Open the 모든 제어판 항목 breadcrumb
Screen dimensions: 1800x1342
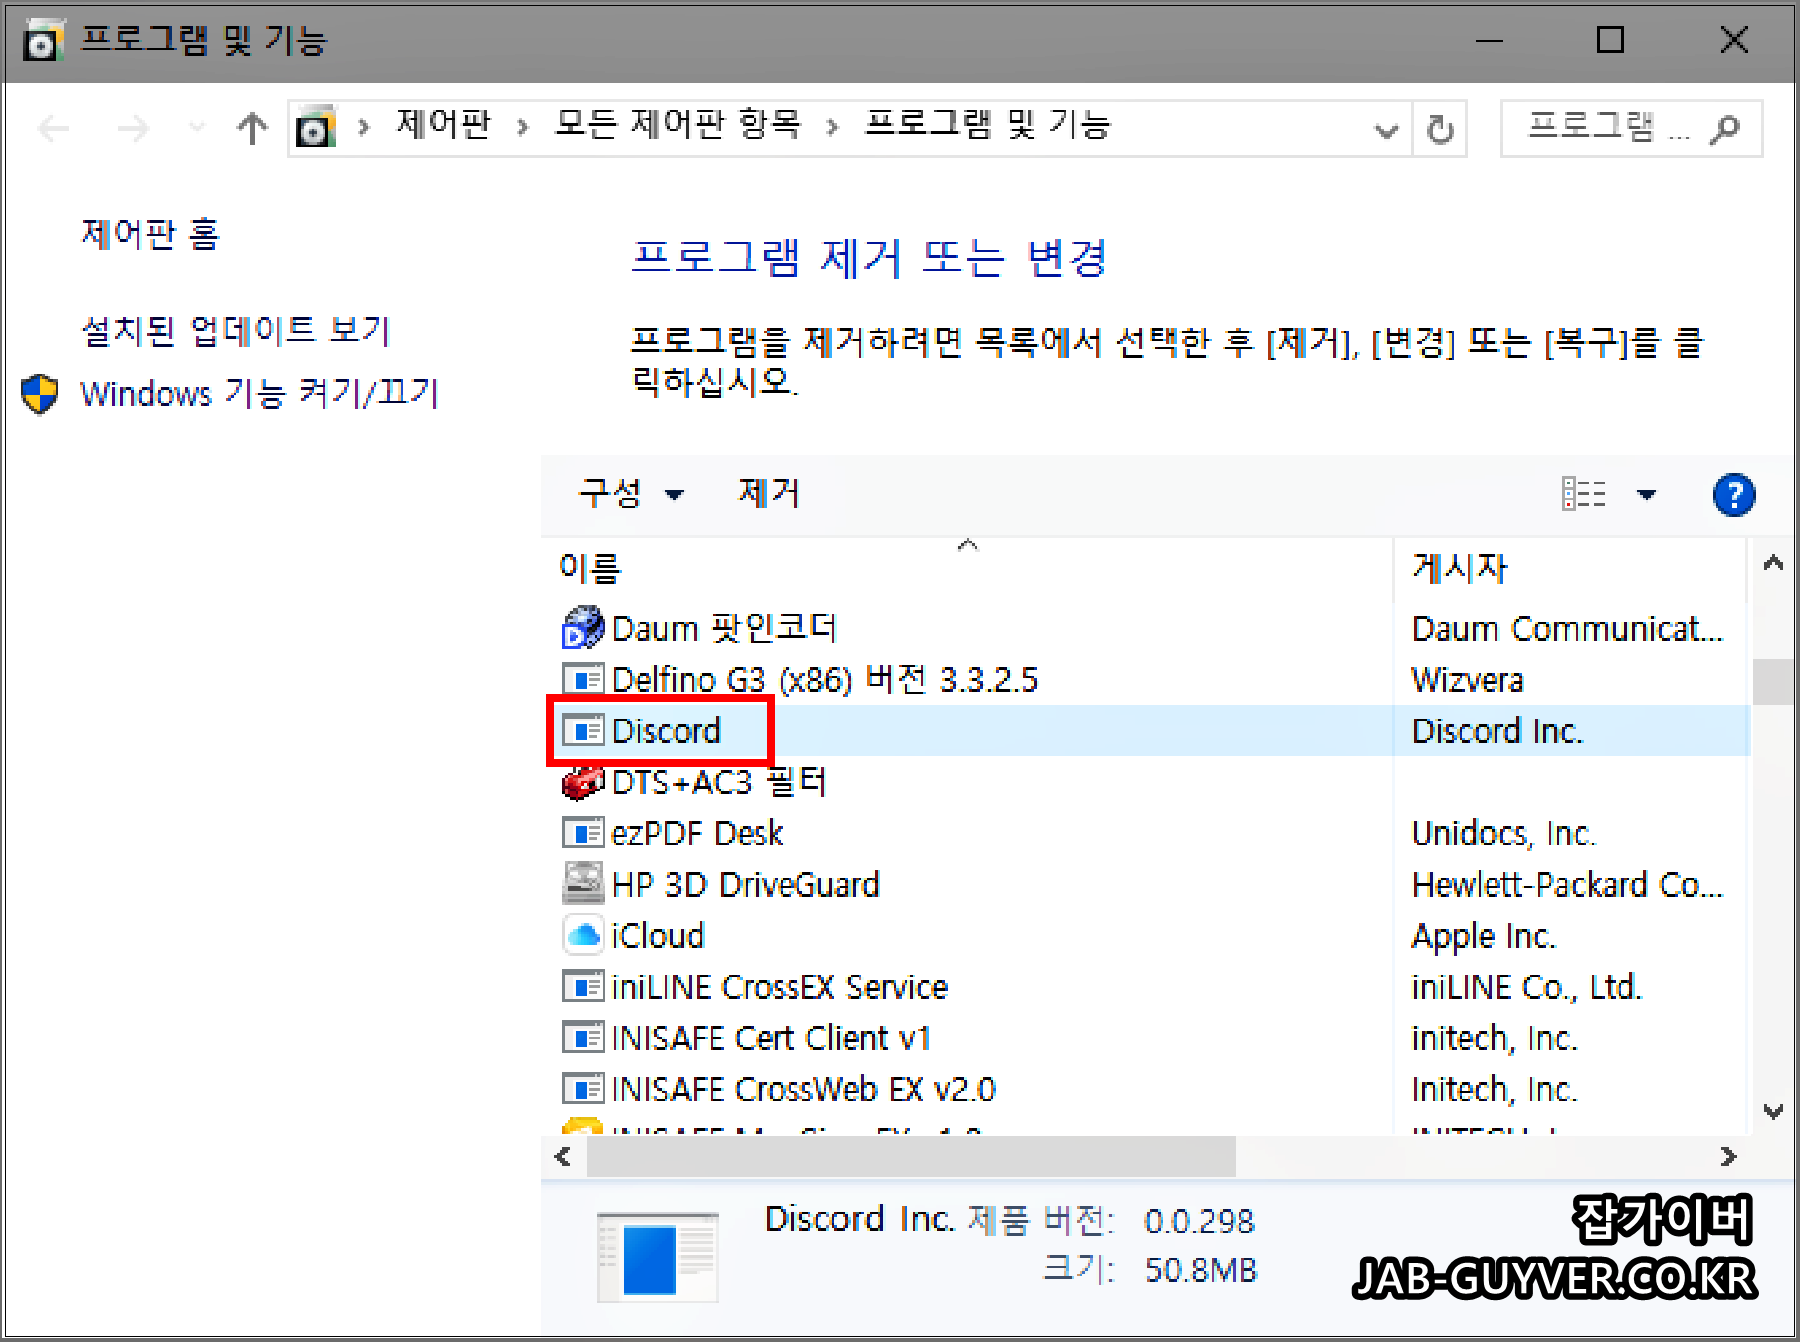pos(678,124)
